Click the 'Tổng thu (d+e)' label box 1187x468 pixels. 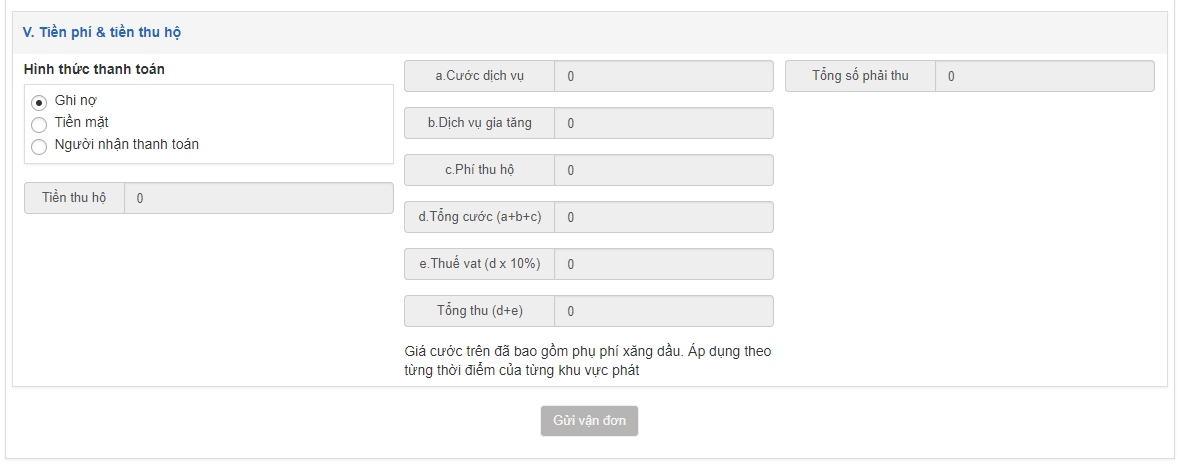coord(479,311)
